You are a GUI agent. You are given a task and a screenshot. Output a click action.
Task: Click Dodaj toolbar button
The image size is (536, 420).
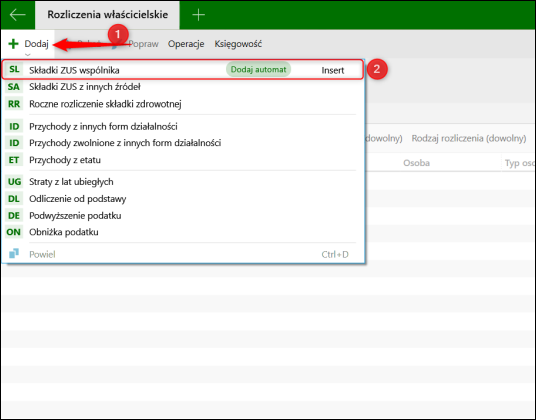(x=29, y=44)
